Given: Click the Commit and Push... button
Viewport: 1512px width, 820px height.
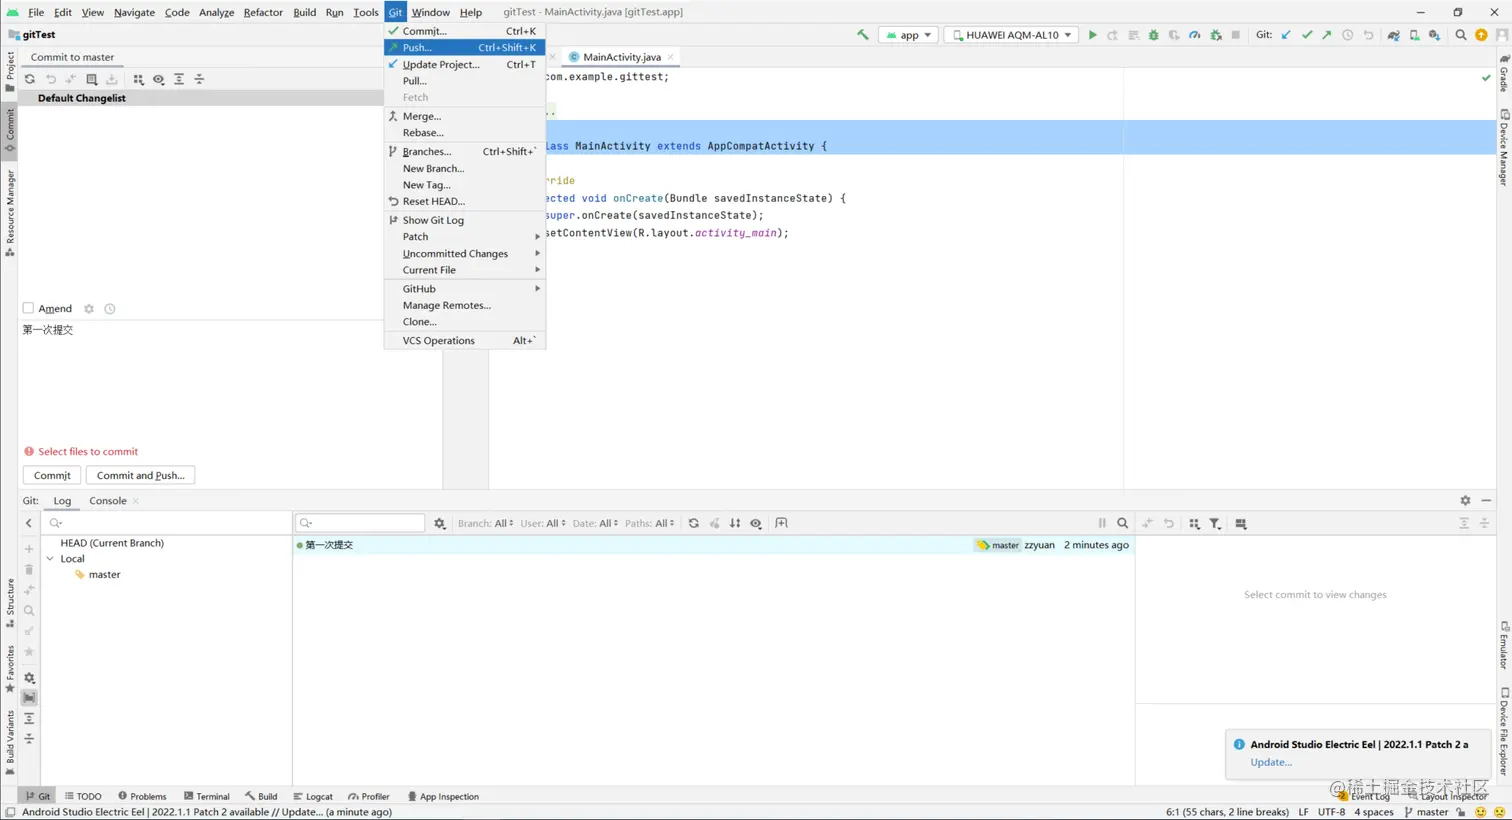Looking at the screenshot, I should coord(140,475).
